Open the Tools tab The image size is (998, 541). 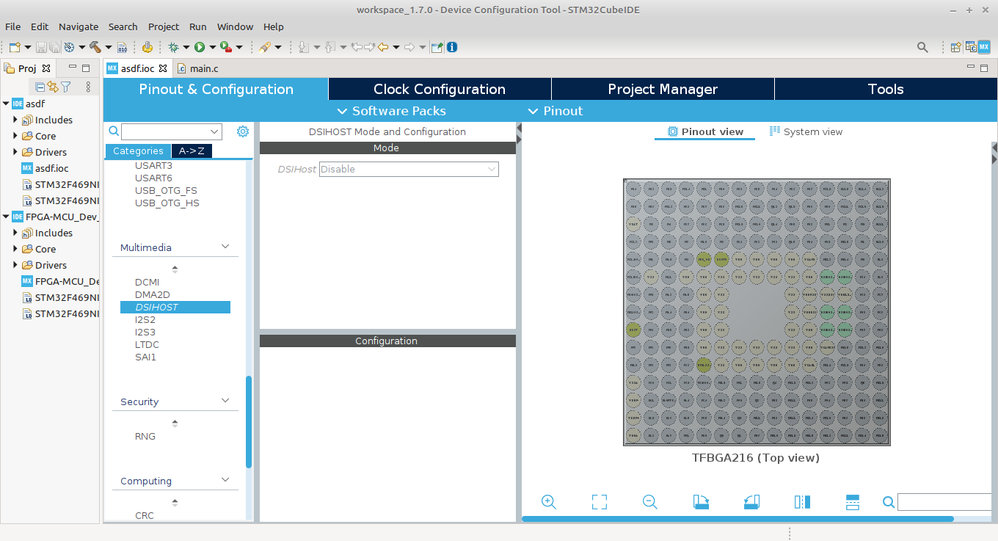click(886, 89)
